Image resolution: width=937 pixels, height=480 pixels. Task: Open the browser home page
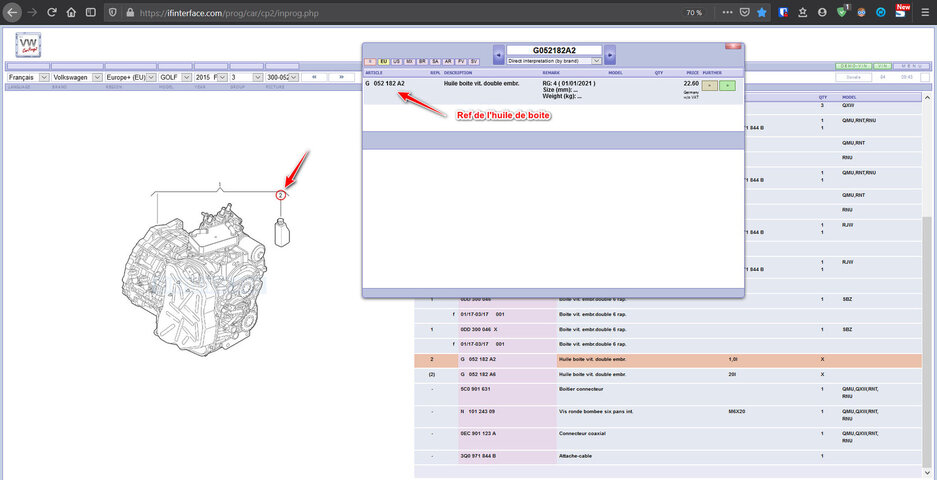(x=71, y=12)
